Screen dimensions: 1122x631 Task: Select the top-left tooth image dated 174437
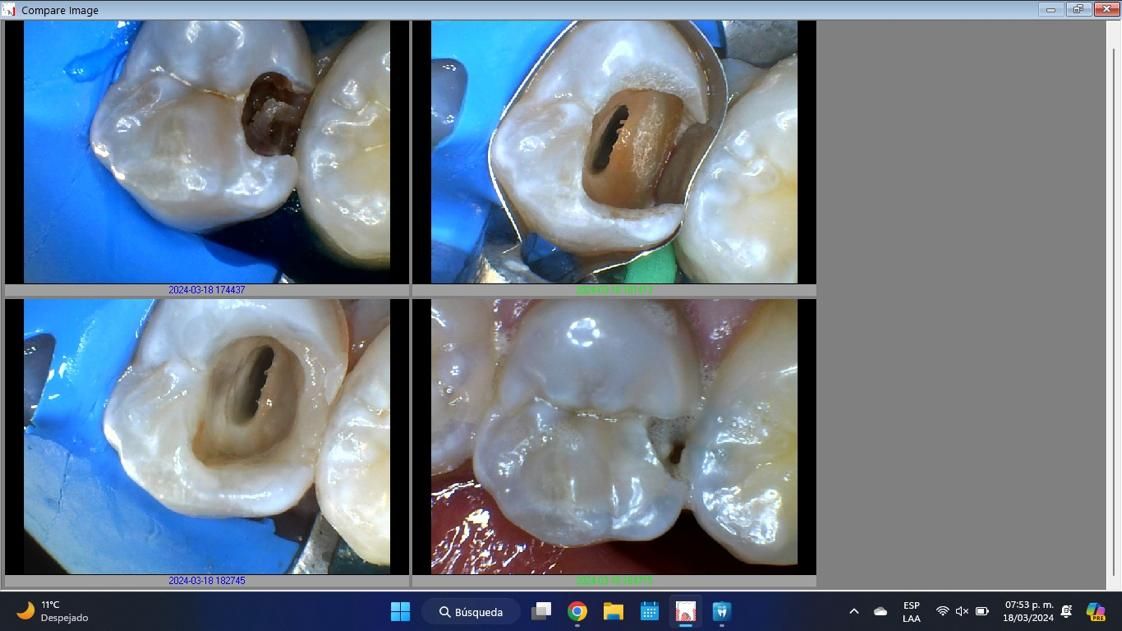(x=207, y=152)
